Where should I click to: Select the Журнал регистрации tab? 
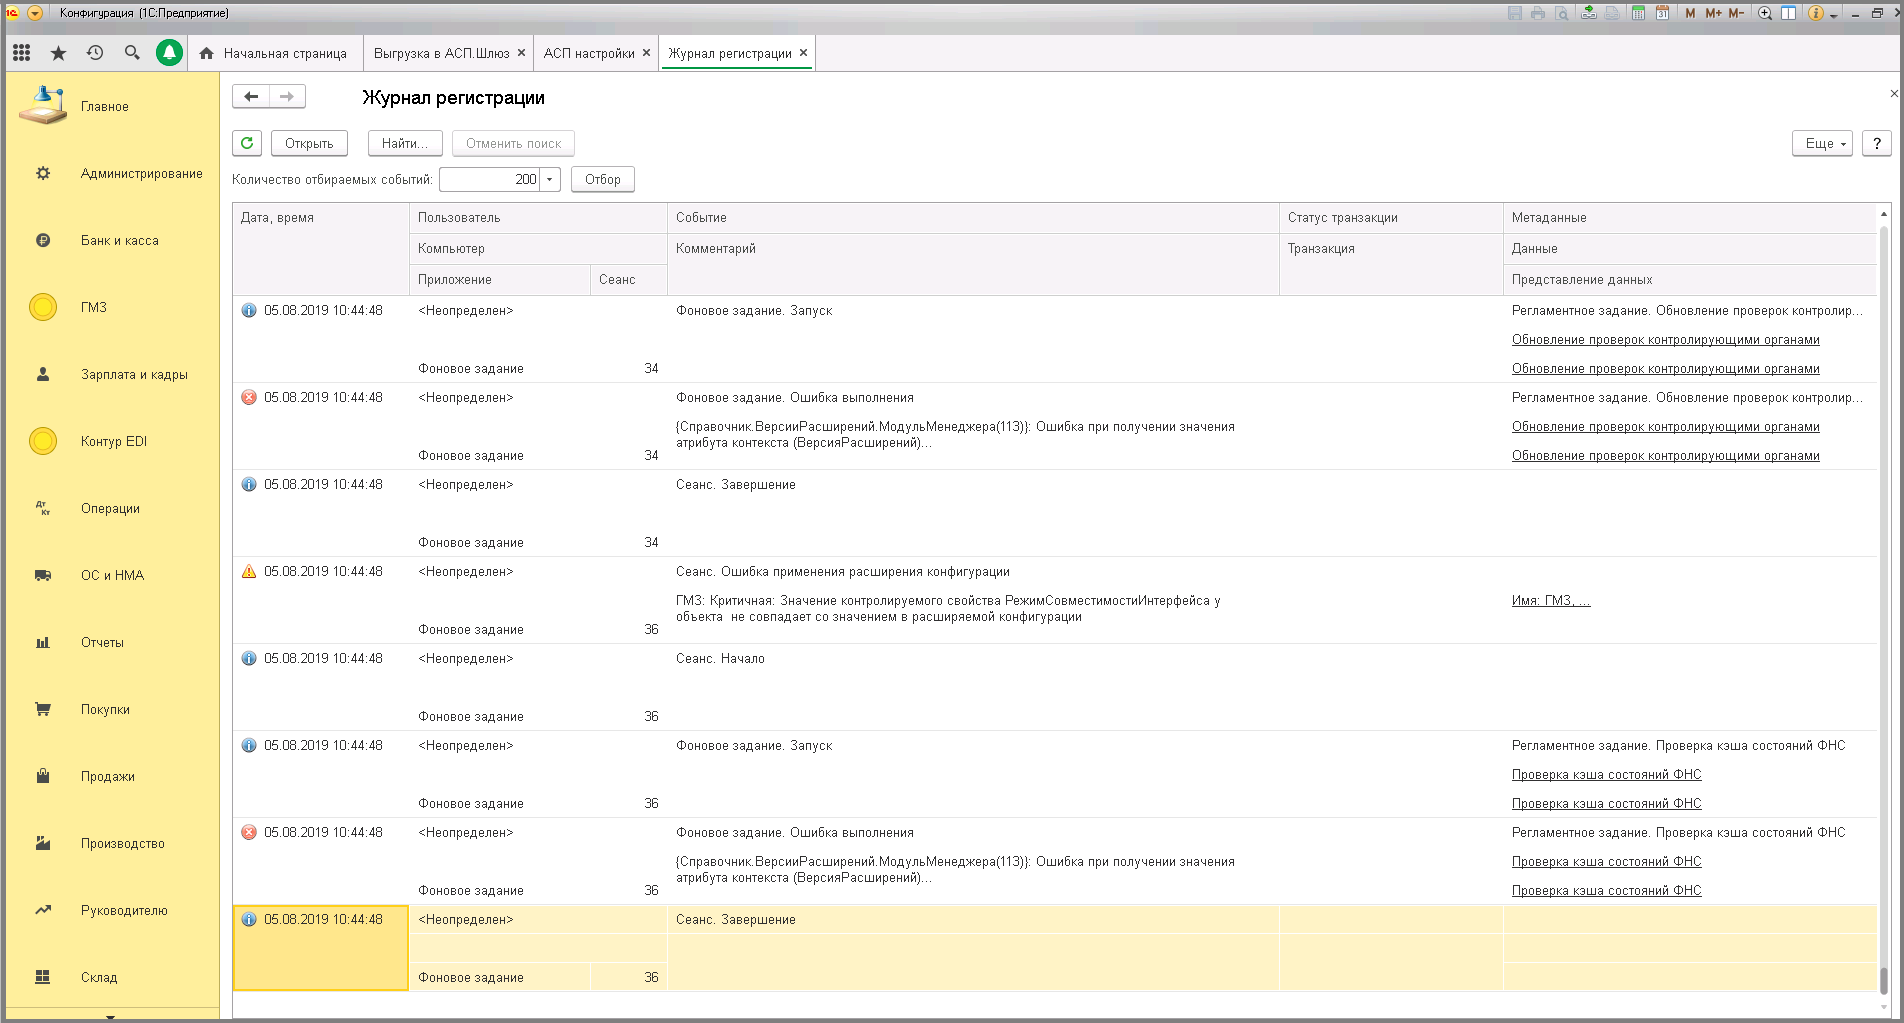pos(729,53)
